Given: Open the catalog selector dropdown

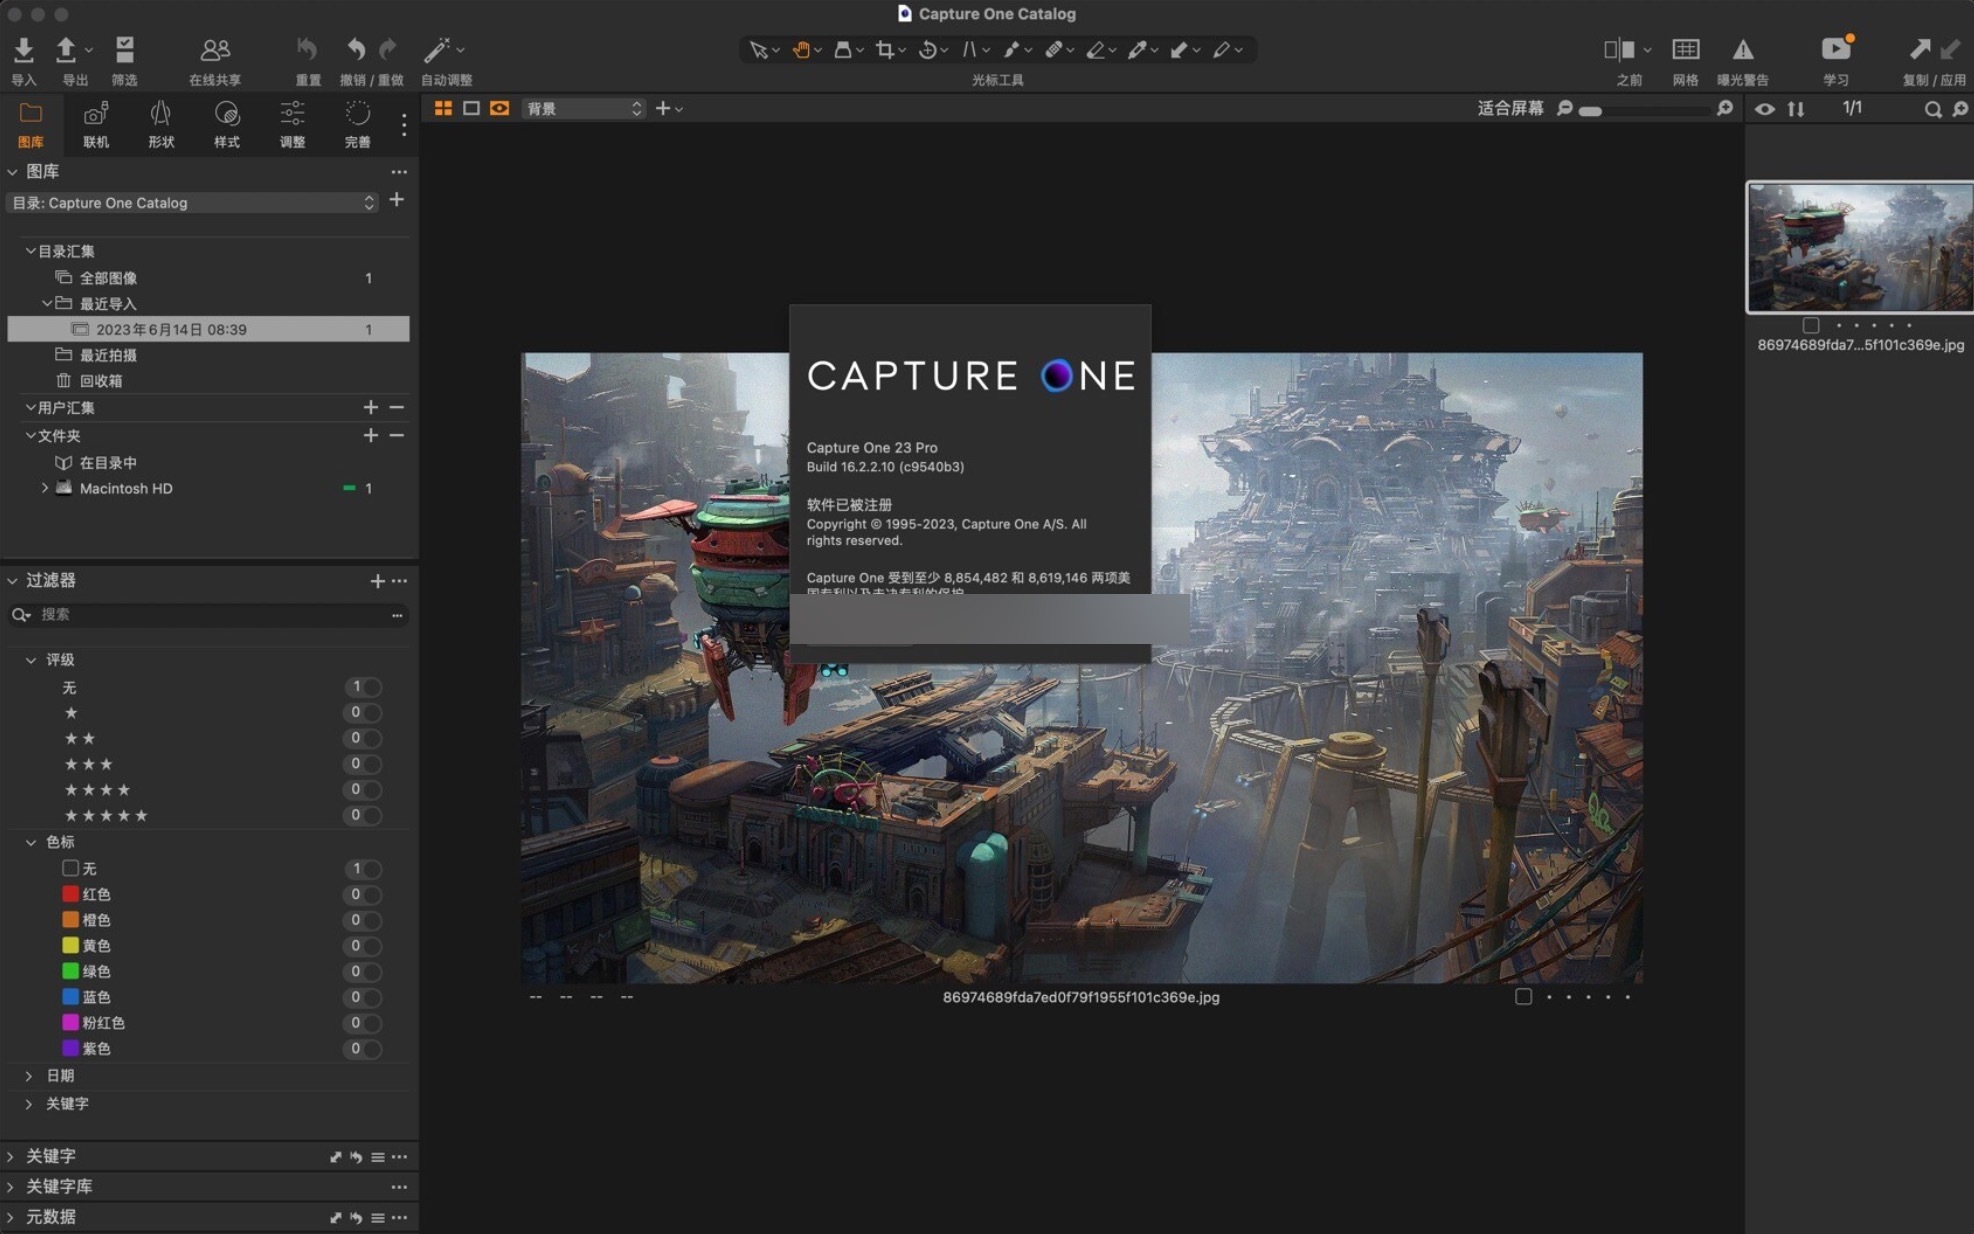Looking at the screenshot, I should click(x=192, y=203).
